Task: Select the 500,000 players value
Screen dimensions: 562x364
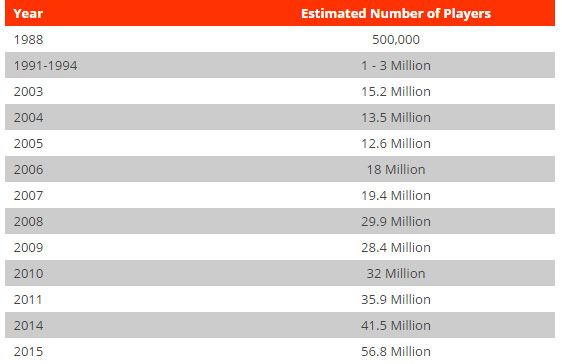Action: tap(396, 39)
